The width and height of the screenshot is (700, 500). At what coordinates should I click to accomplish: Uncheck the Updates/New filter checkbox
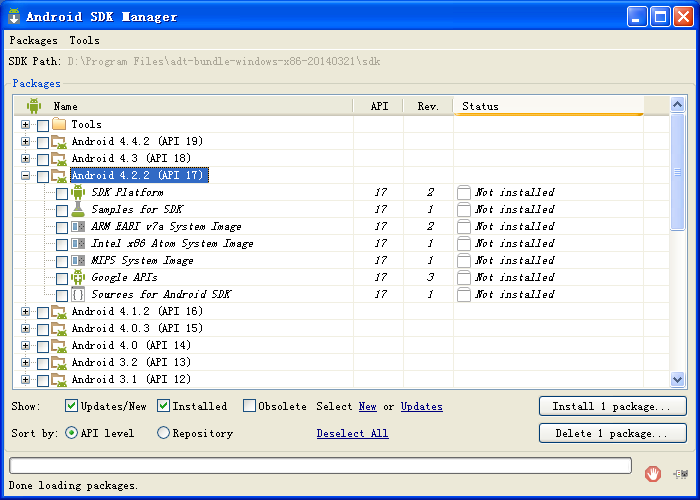click(71, 405)
